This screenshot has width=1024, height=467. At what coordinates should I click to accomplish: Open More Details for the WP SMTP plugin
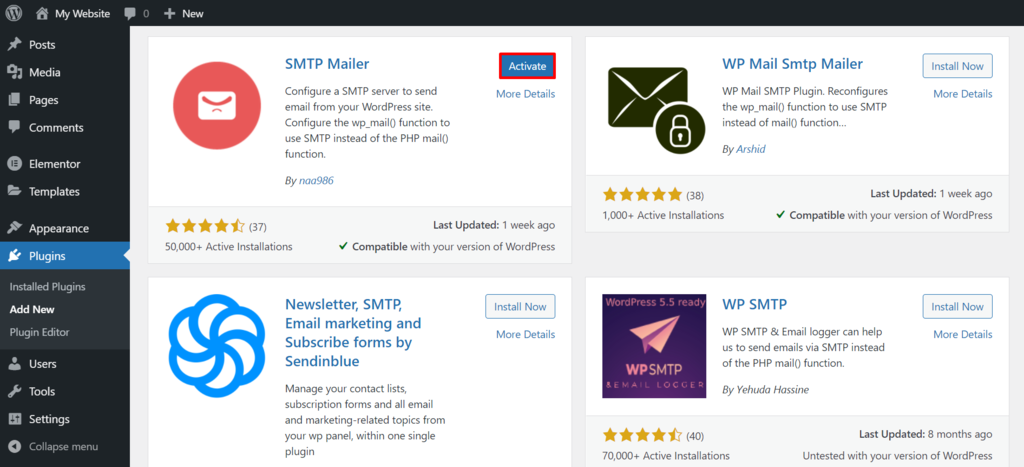[x=962, y=334]
